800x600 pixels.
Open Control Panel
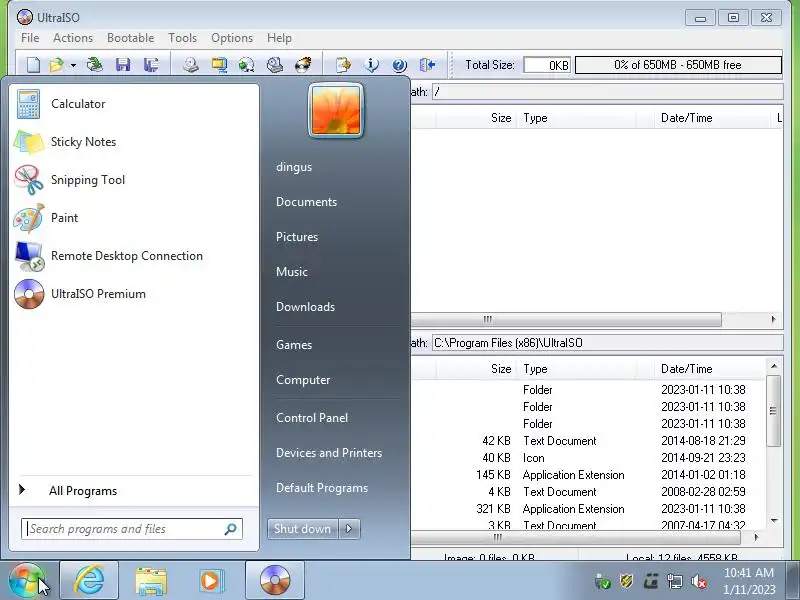[312, 418]
